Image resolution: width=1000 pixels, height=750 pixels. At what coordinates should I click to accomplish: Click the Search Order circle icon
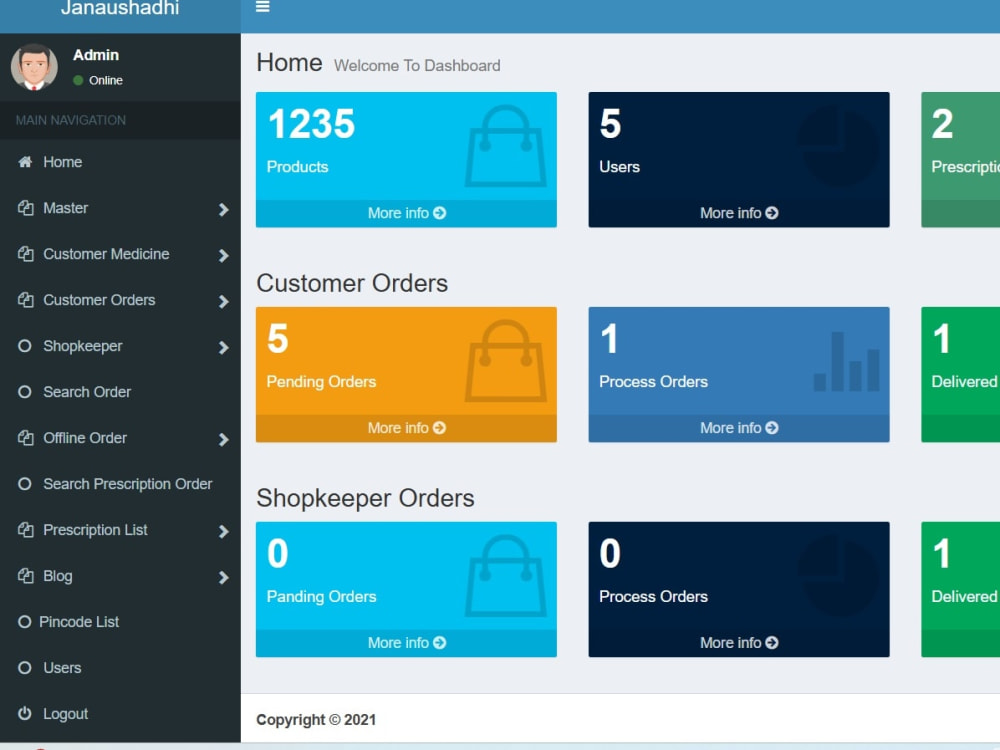tap(24, 392)
